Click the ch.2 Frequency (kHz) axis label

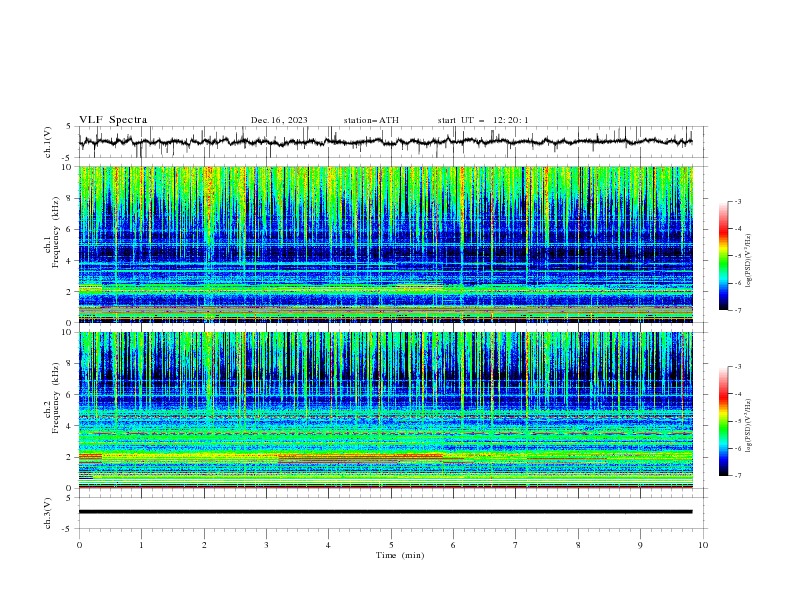pyautogui.click(x=53, y=397)
